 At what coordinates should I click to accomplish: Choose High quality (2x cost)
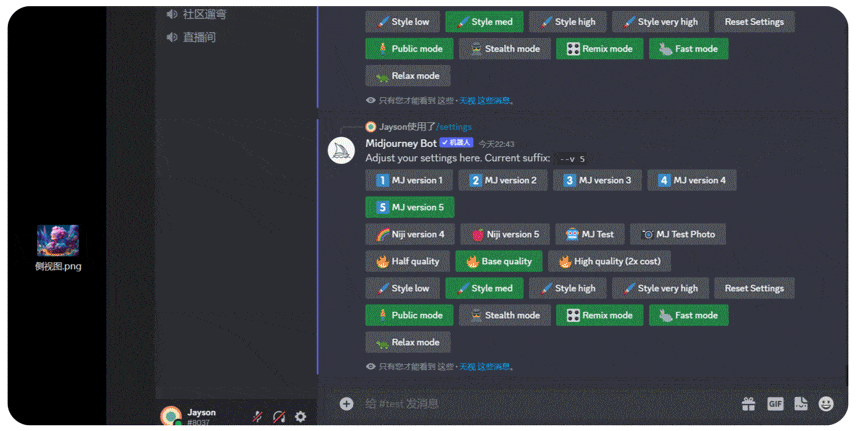tap(609, 262)
